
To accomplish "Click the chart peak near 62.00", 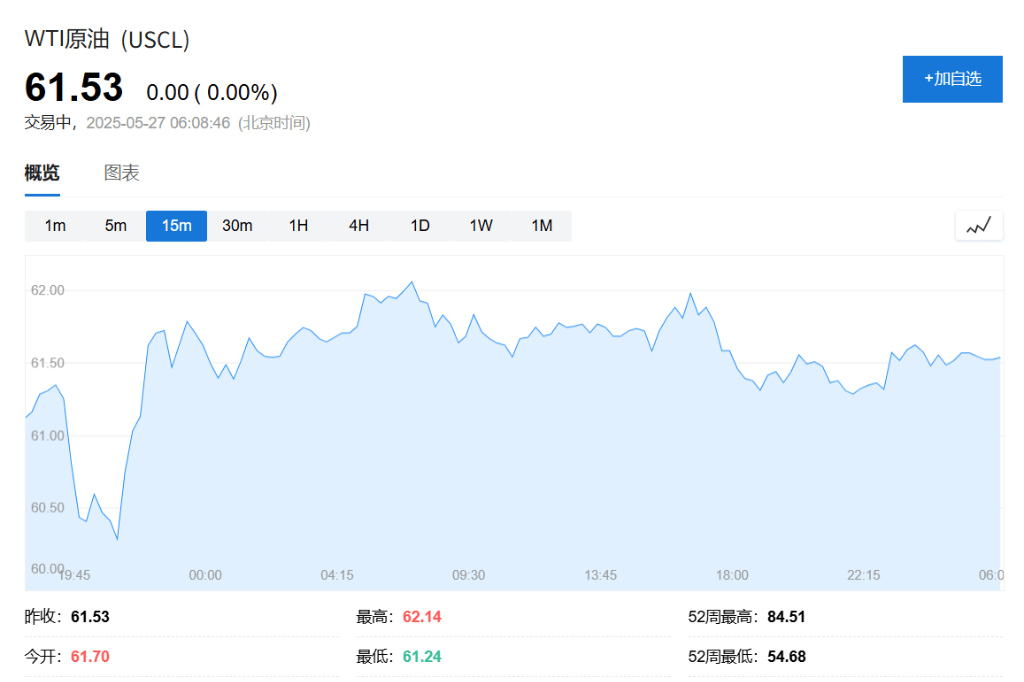I will (x=411, y=282).
